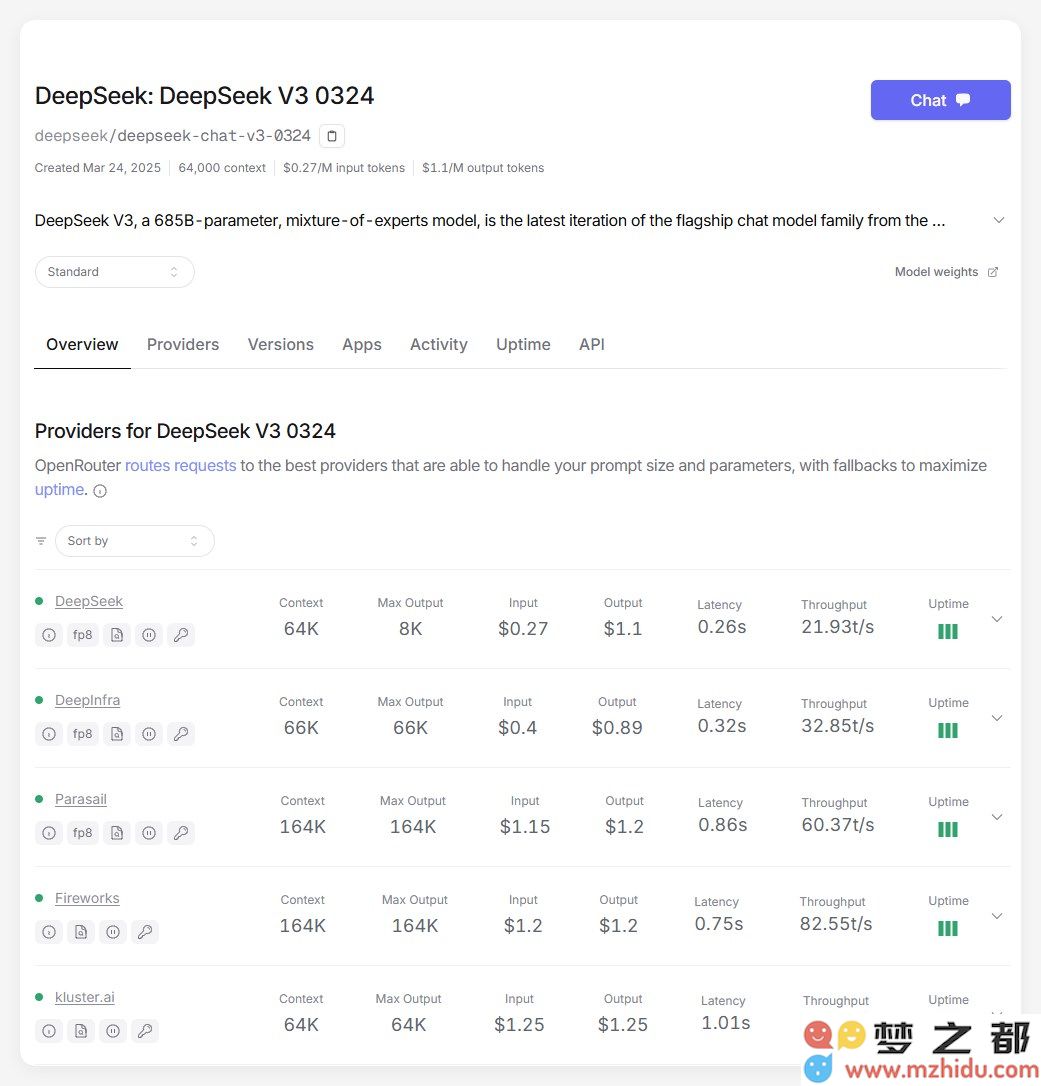Image resolution: width=1041 pixels, height=1086 pixels.
Task: Open the info icon in the Parasail provider row
Action: (x=48, y=833)
